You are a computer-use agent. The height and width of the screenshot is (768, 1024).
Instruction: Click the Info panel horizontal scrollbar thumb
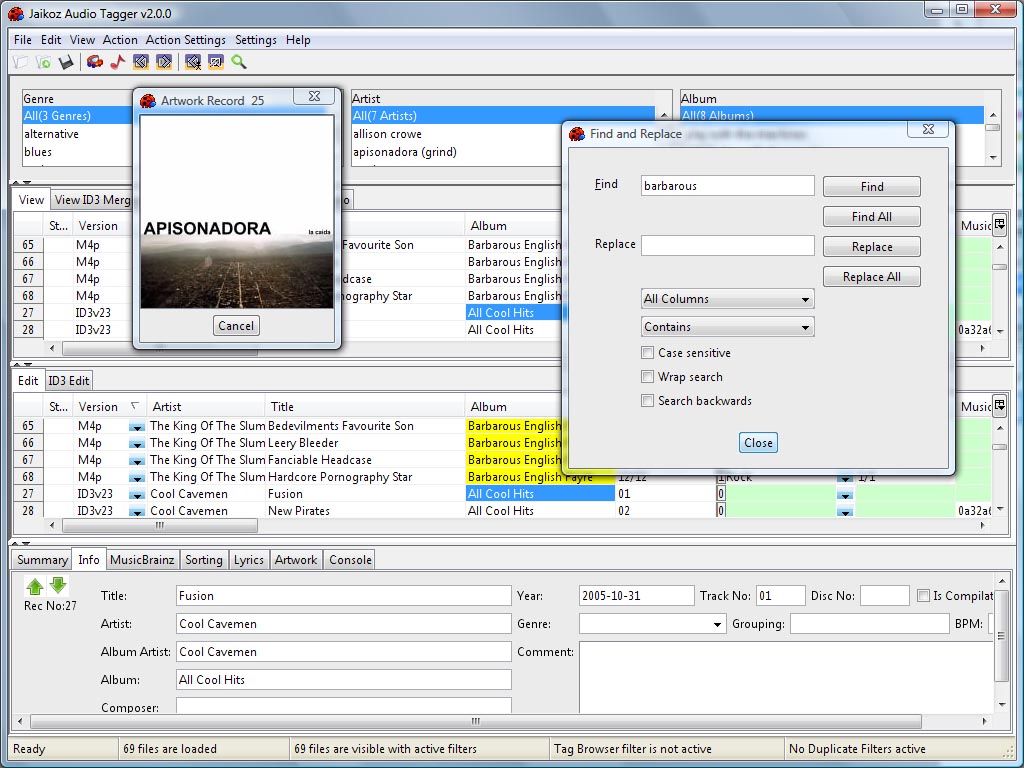click(476, 722)
